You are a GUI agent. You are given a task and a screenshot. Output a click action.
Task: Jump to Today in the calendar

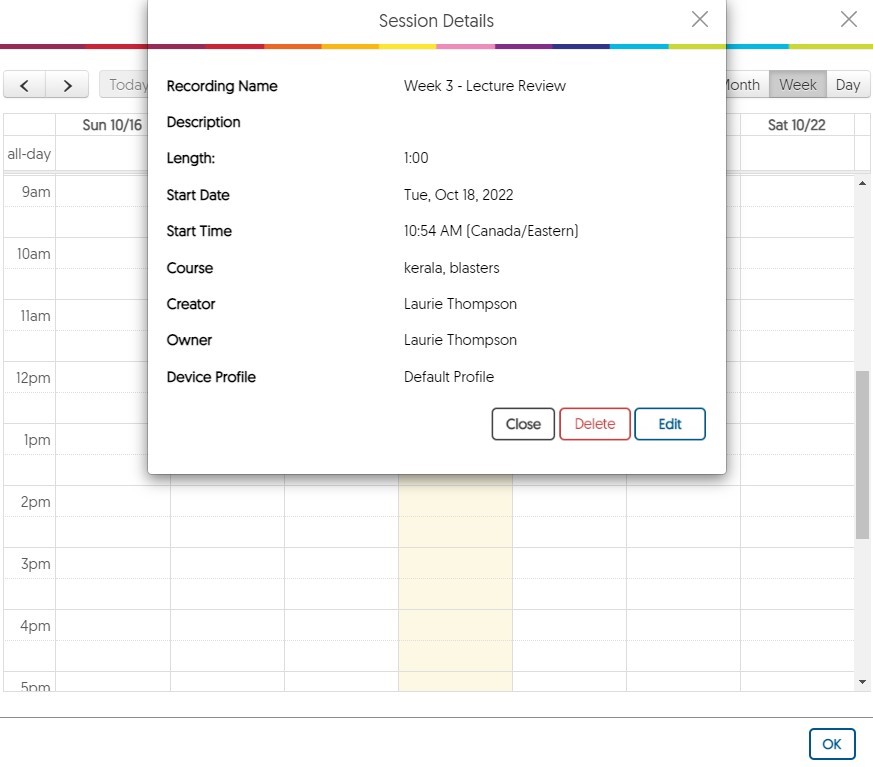pos(124,85)
